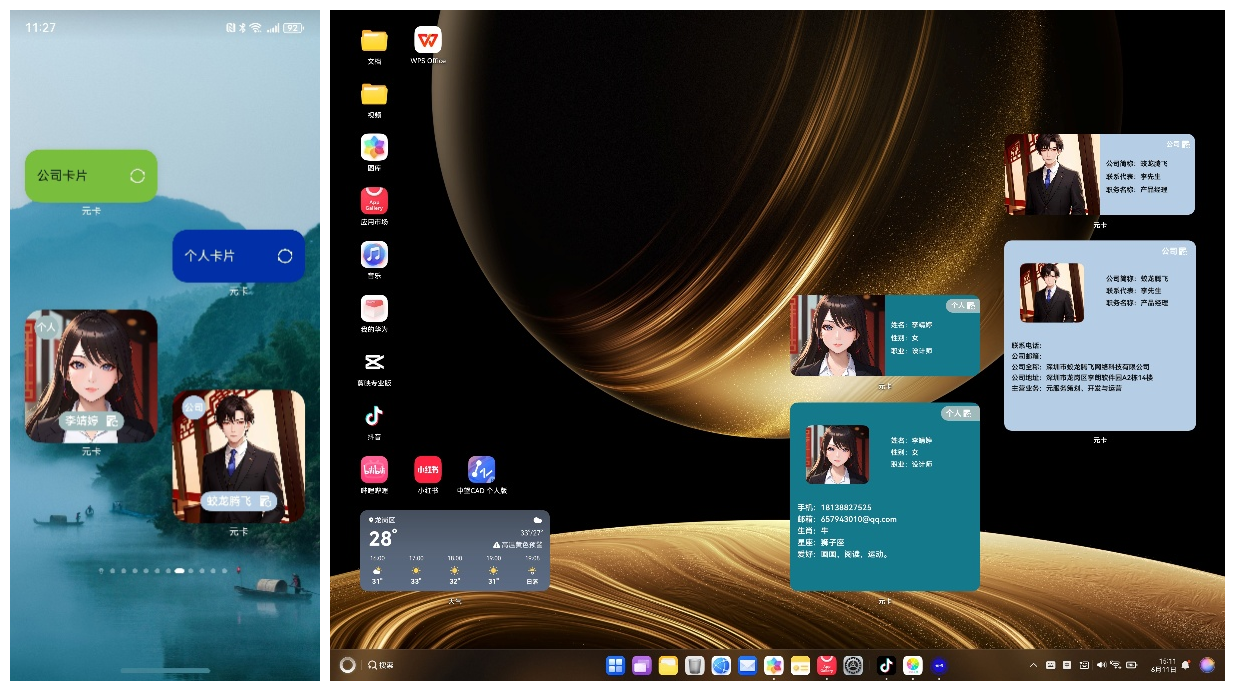The width and height of the screenshot is (1235, 691).
Task: Tap the QR code icon beside the phone's 蛟龙腾飞 label
Action: [265, 501]
